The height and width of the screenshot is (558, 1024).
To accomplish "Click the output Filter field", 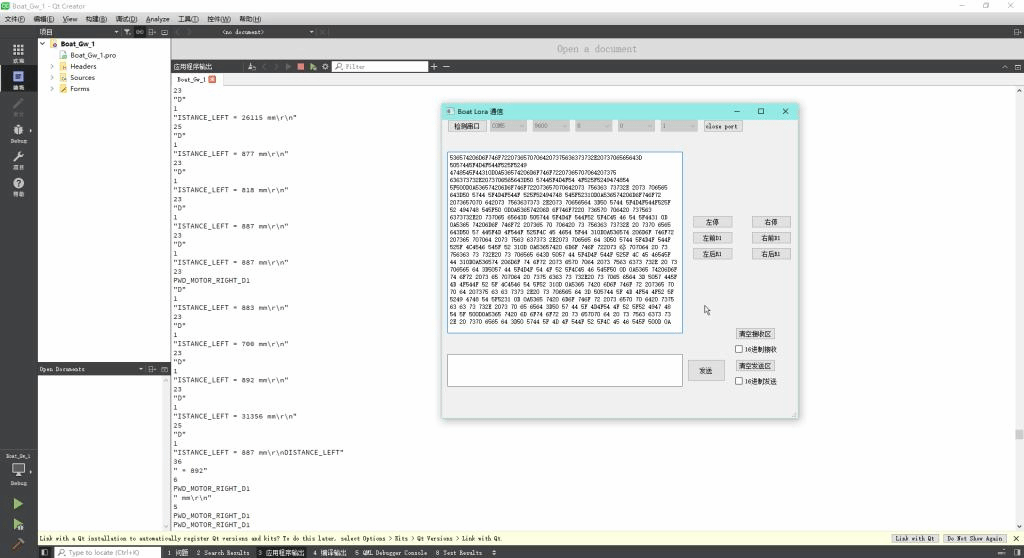I will (380, 67).
